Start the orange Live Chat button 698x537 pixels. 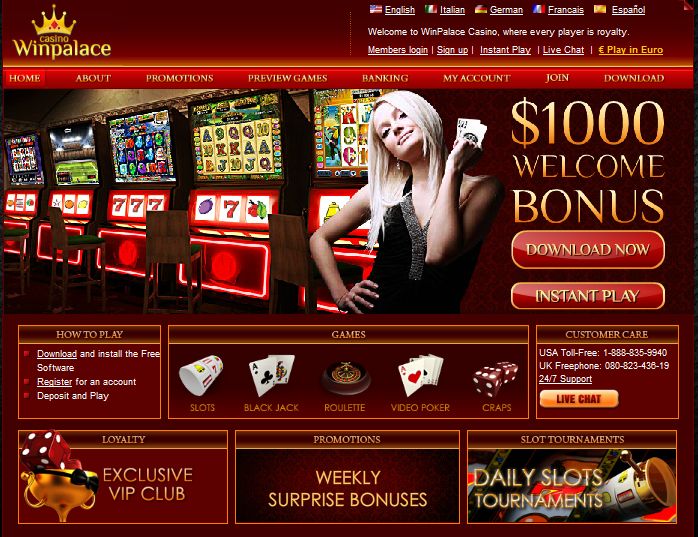pos(579,399)
